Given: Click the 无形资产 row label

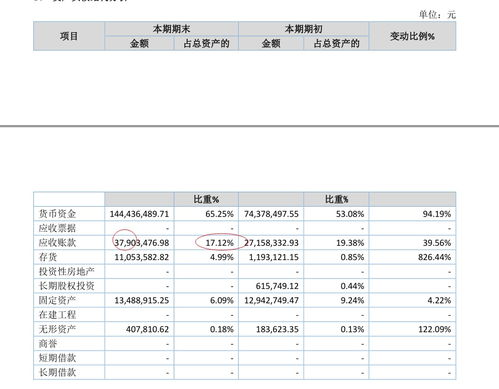Looking at the screenshot, I should click(57, 329).
